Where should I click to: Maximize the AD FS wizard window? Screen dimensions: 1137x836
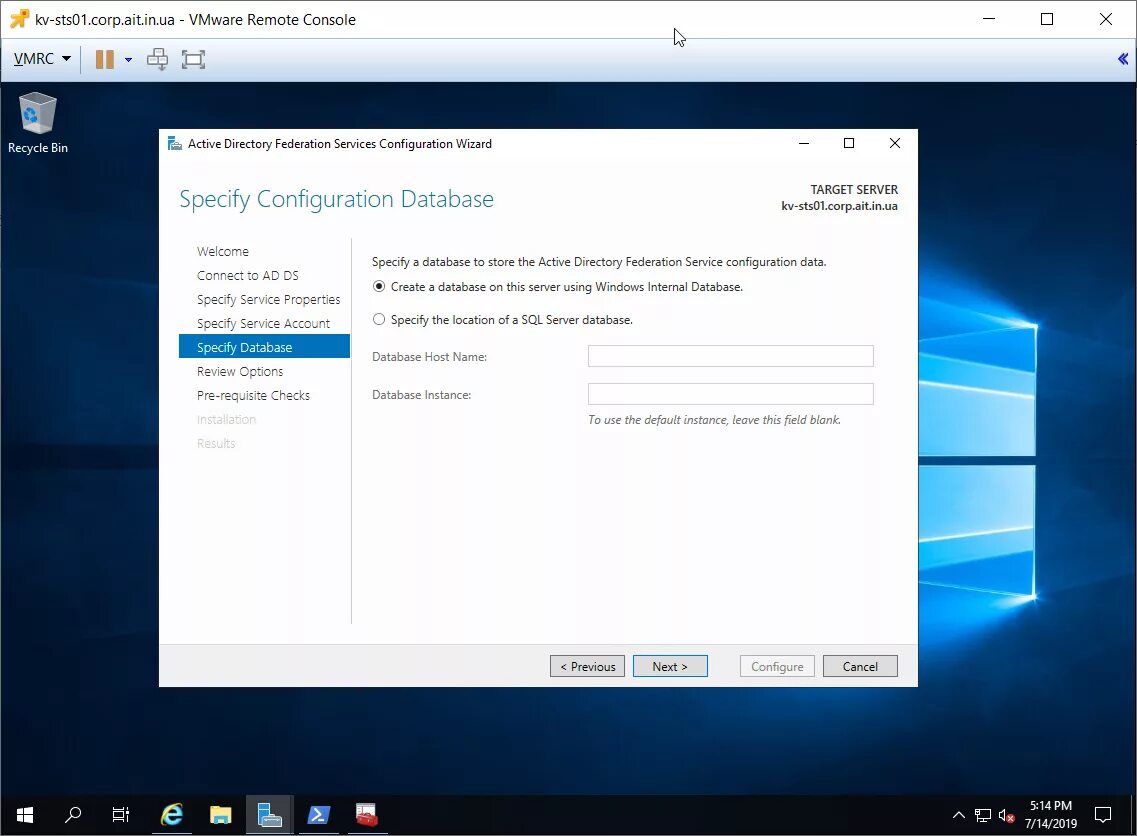[848, 144]
